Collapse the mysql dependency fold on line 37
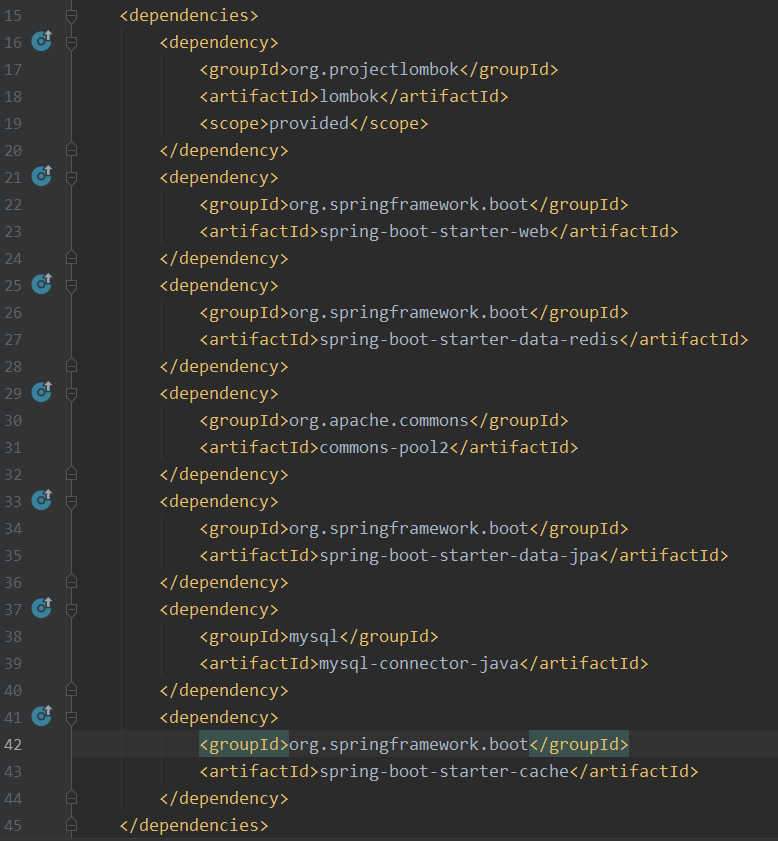Screen dimensions: 778x841 pos(71,609)
